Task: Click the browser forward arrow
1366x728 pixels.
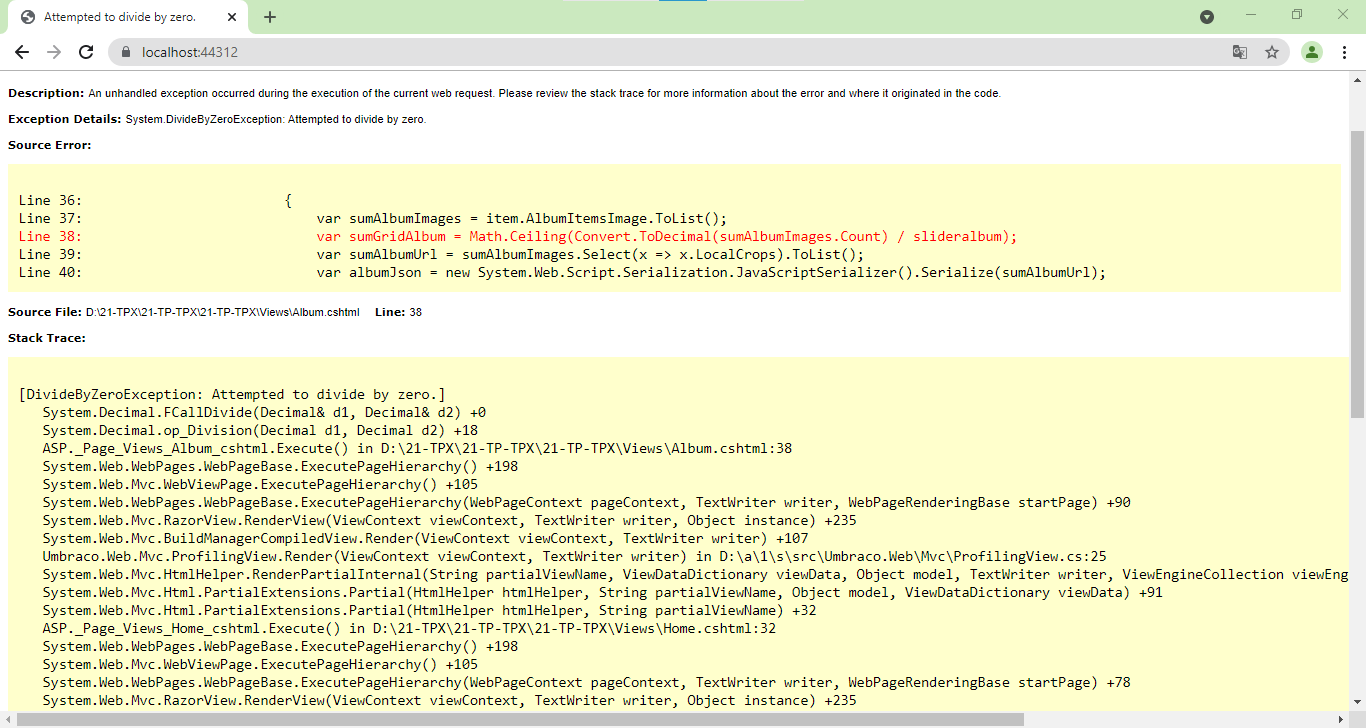Action: (54, 52)
